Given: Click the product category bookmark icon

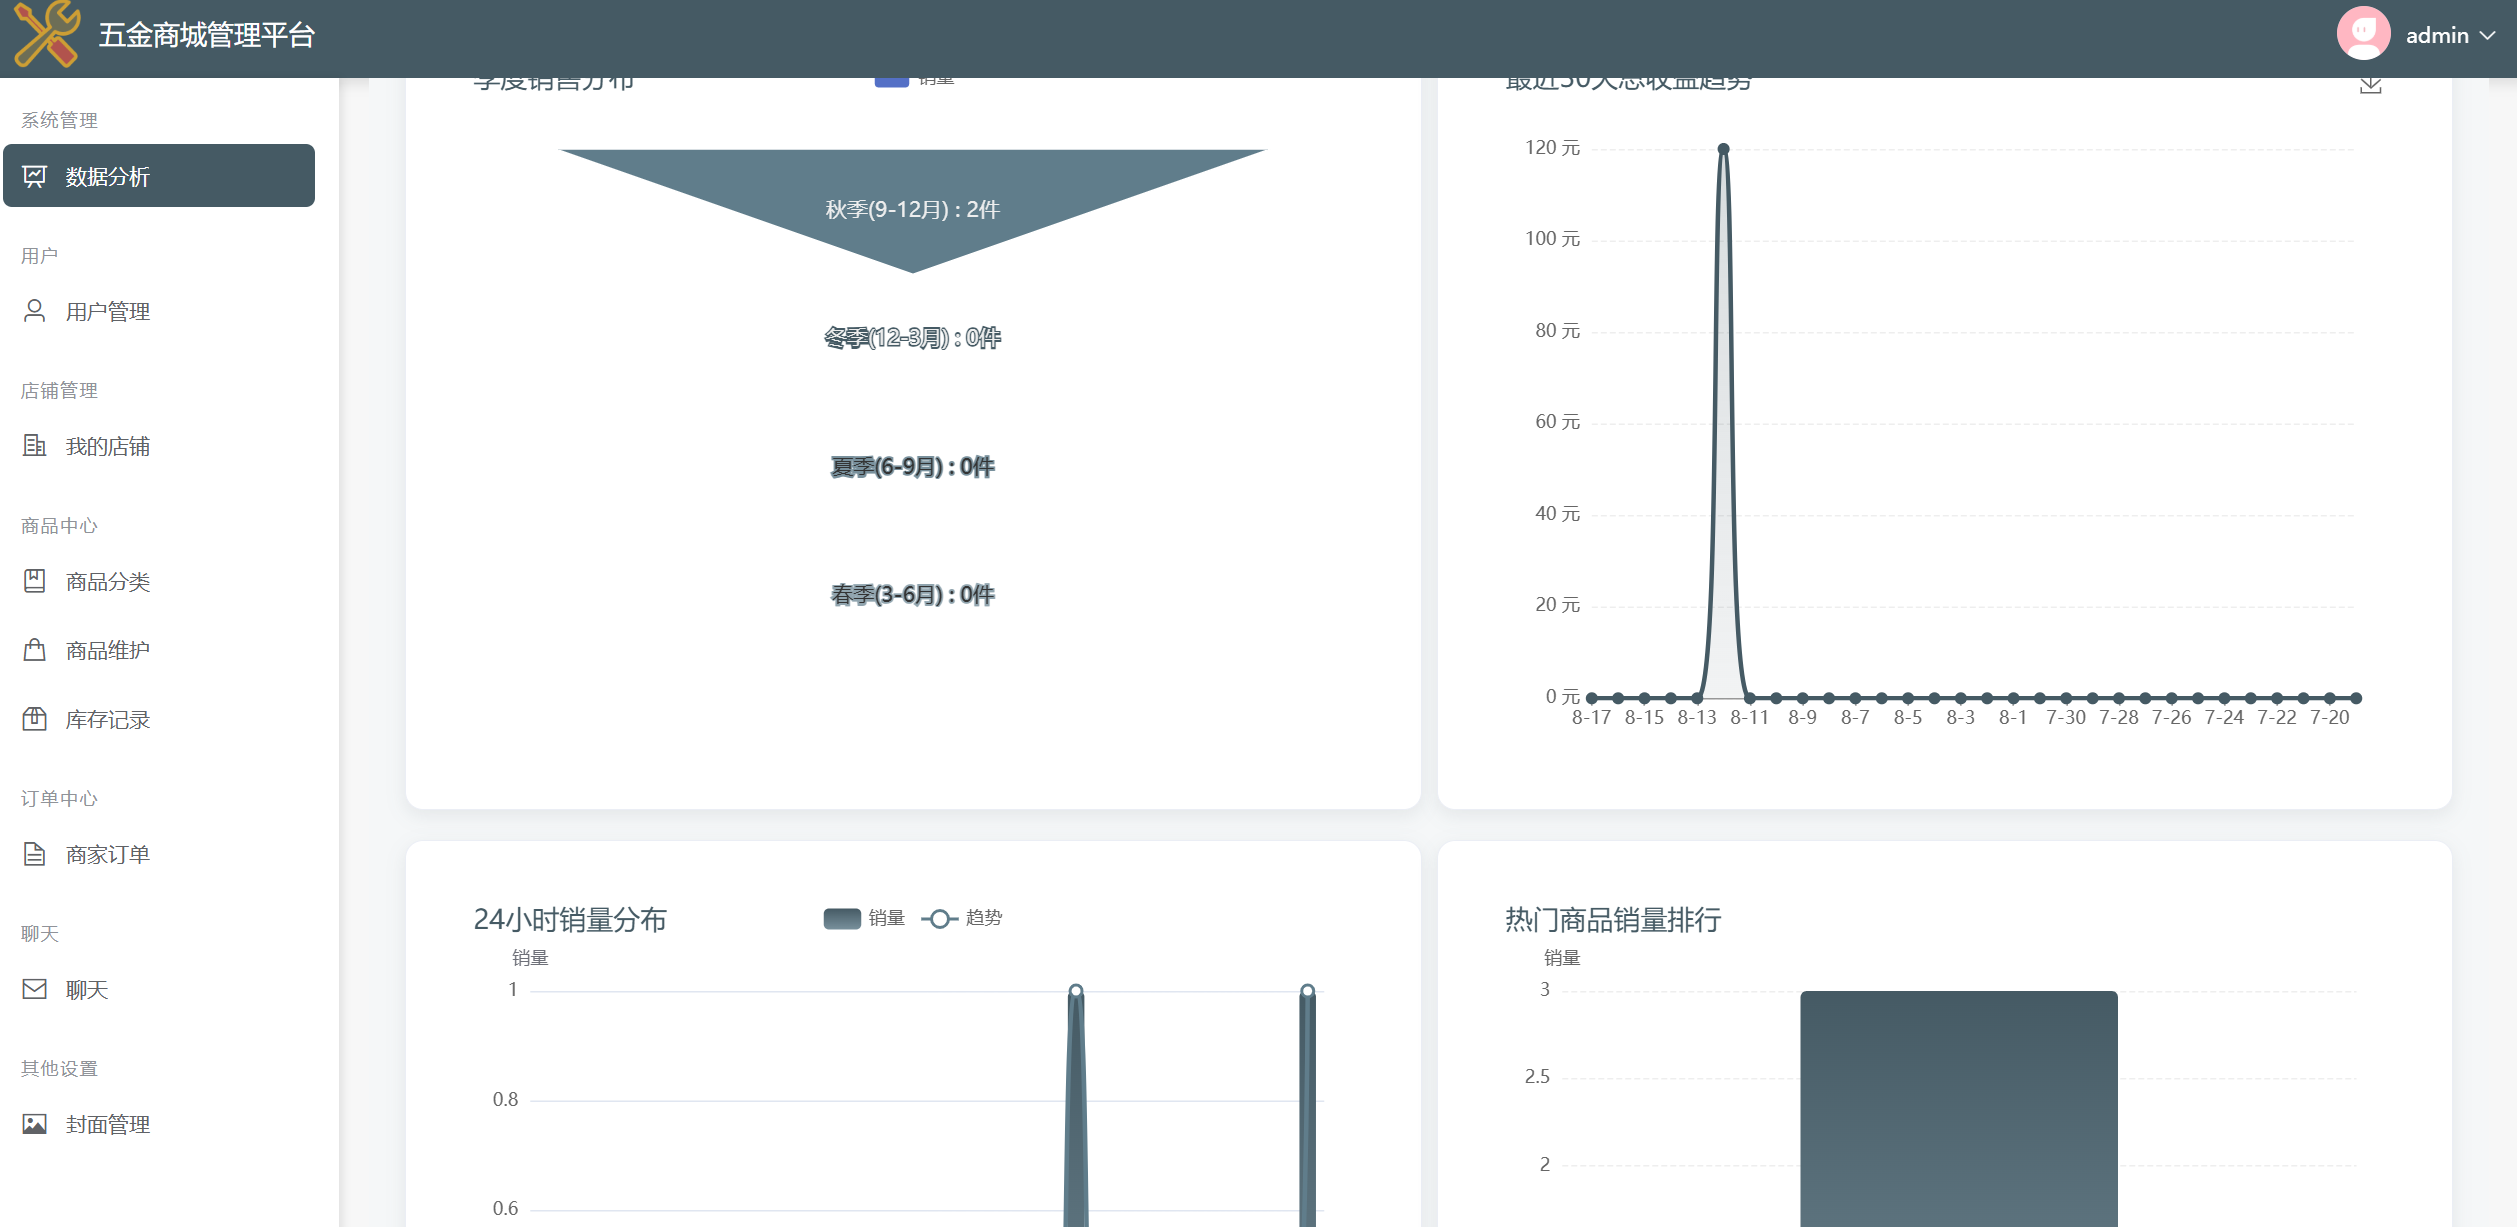Looking at the screenshot, I should point(35,581).
